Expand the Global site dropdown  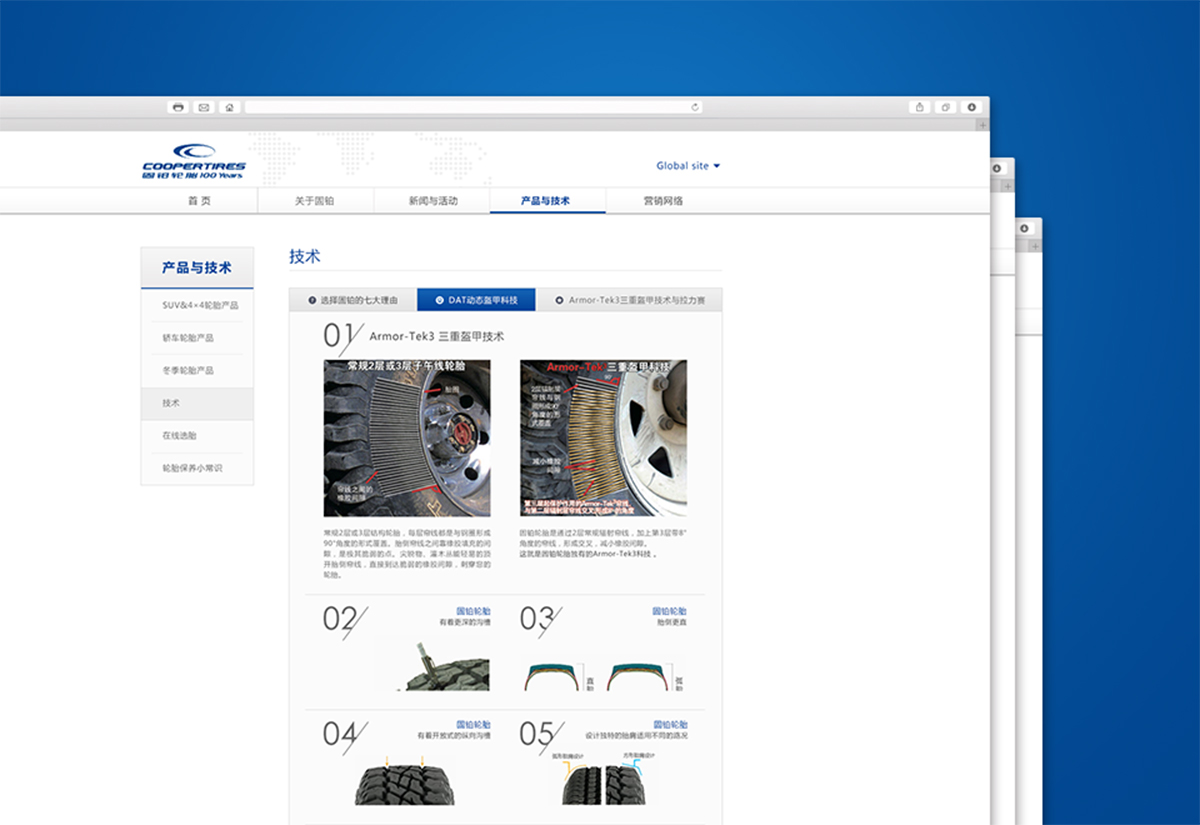(688, 166)
